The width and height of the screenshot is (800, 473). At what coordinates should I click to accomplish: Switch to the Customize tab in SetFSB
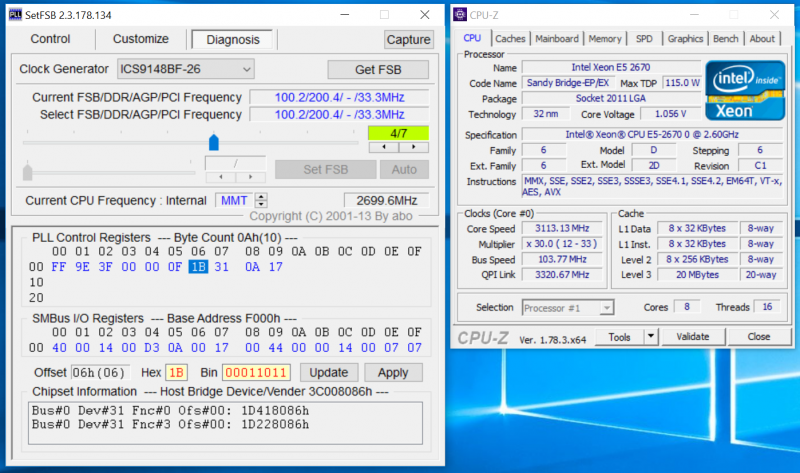pos(140,39)
